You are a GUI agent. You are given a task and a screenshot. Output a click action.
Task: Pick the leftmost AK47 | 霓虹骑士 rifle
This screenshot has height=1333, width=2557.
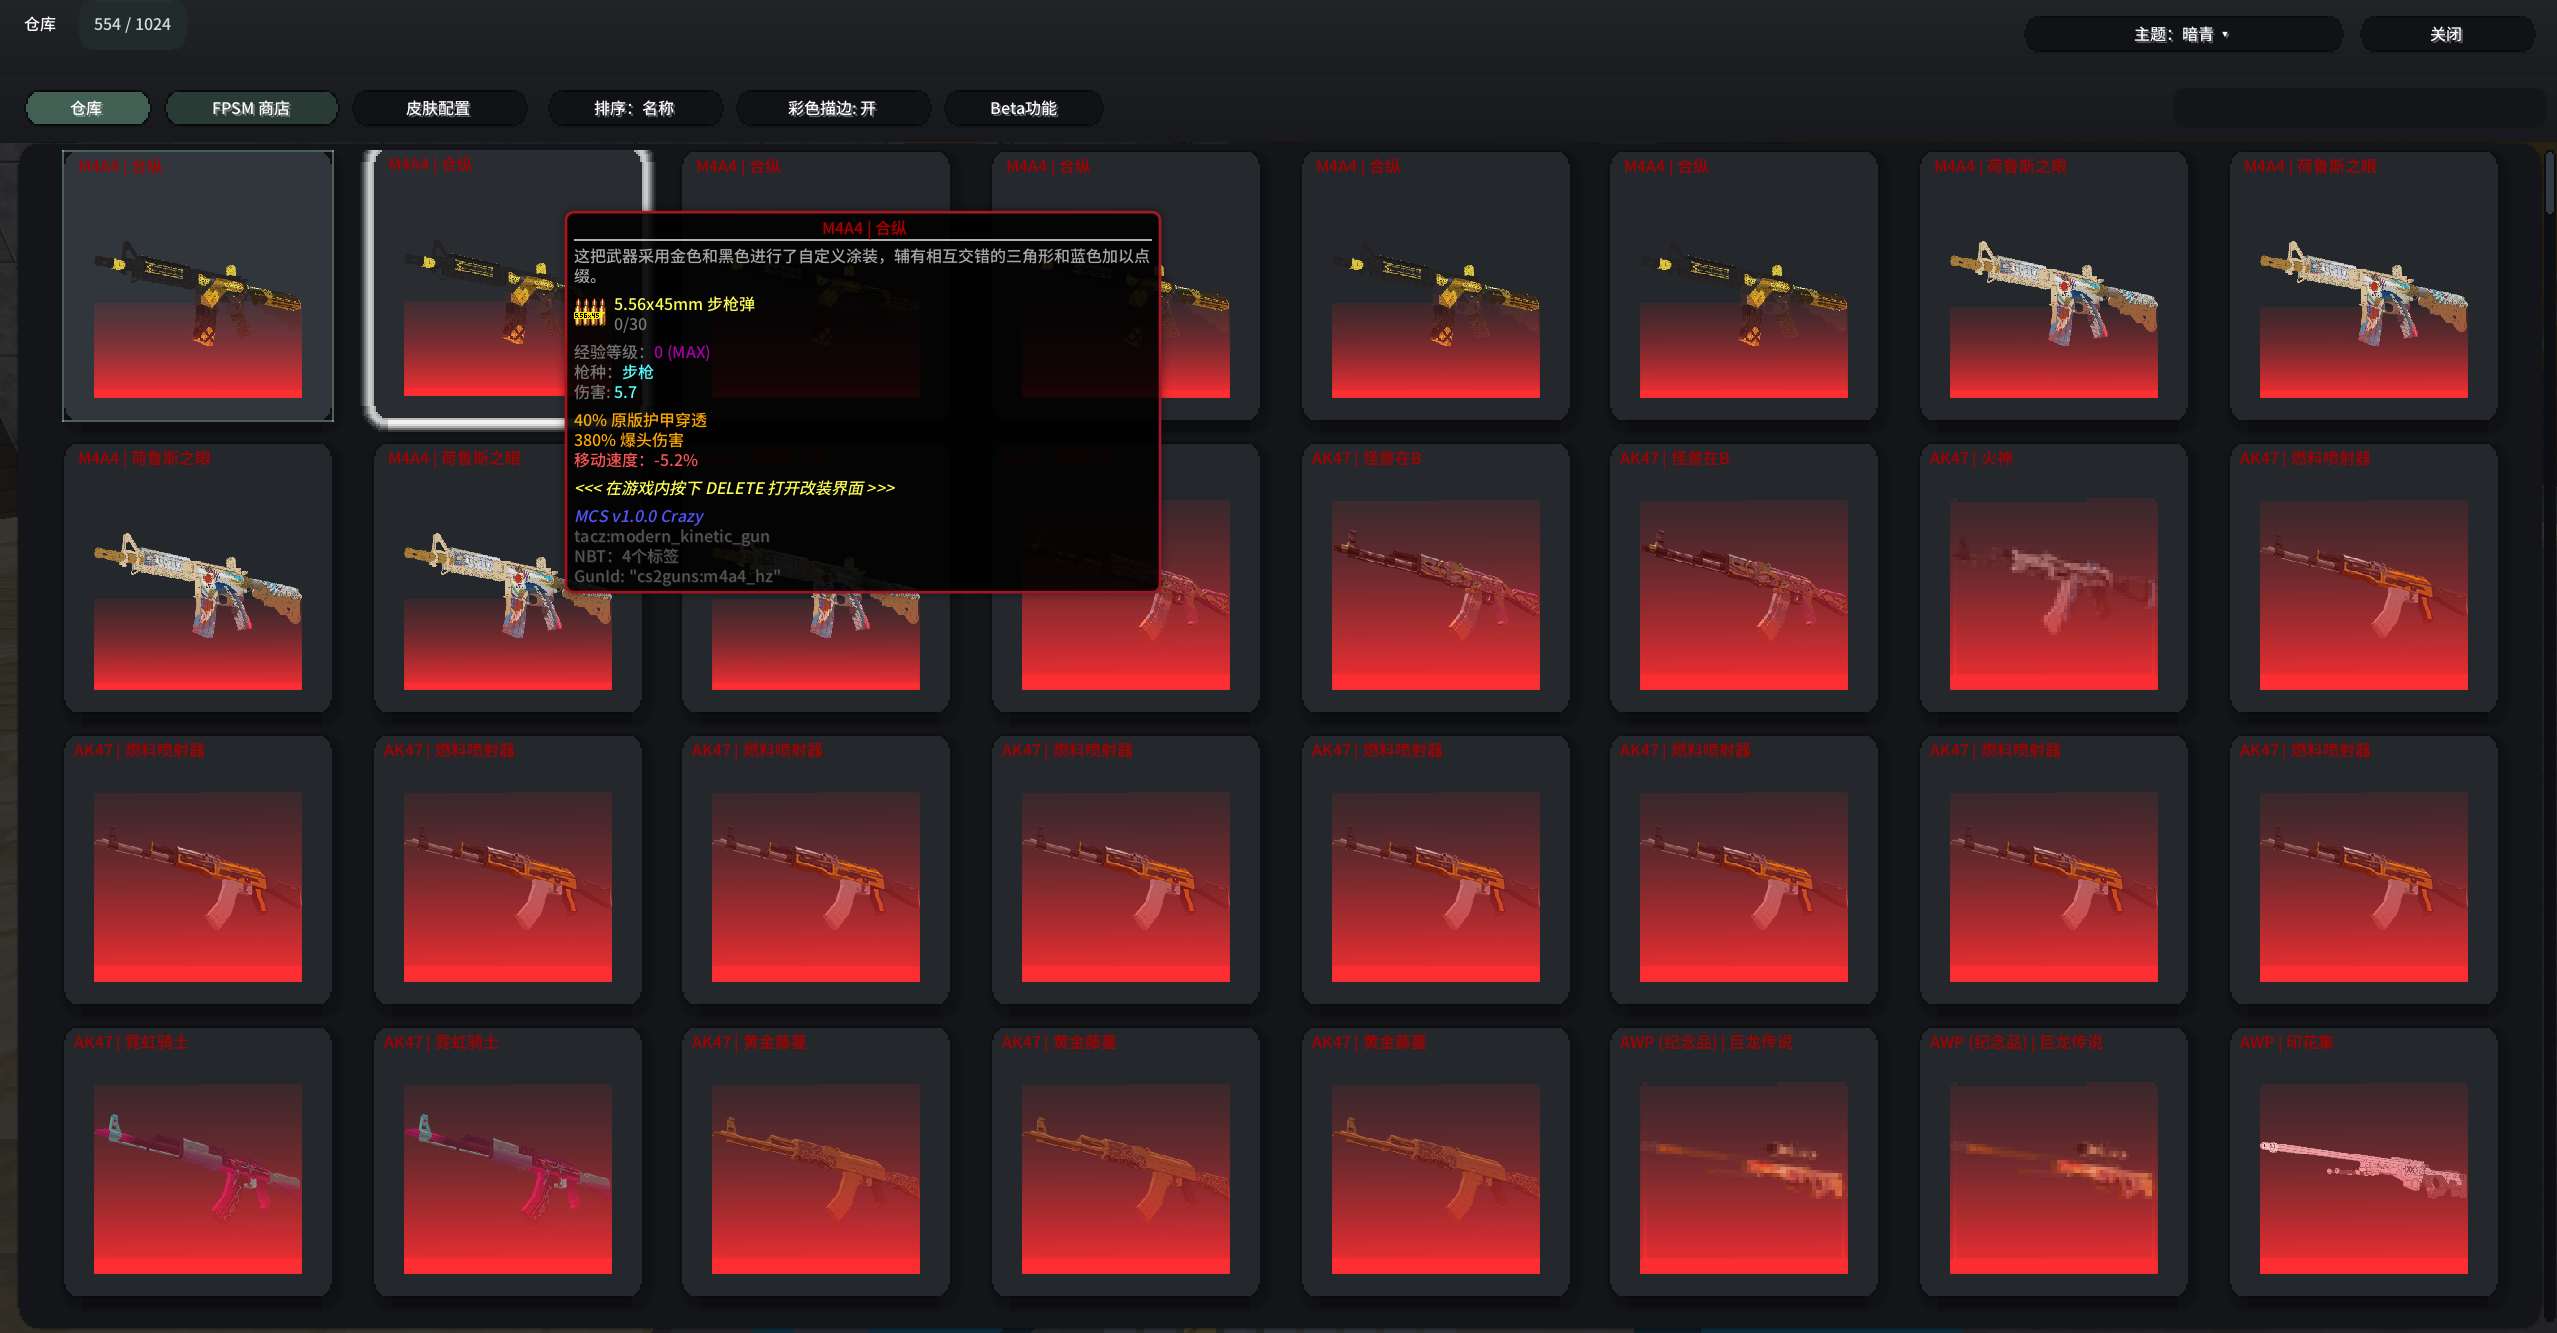[x=198, y=1162]
